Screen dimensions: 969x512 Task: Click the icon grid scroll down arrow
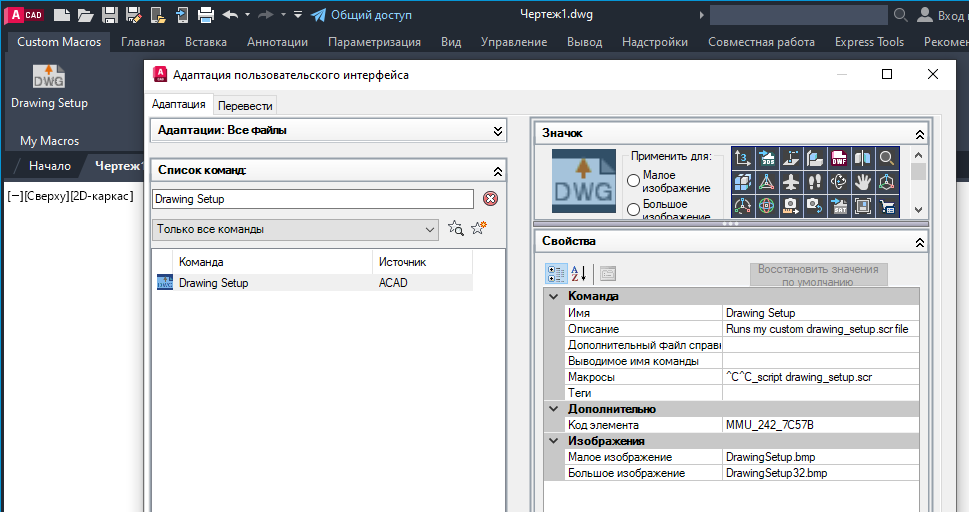pyautogui.click(x=918, y=210)
